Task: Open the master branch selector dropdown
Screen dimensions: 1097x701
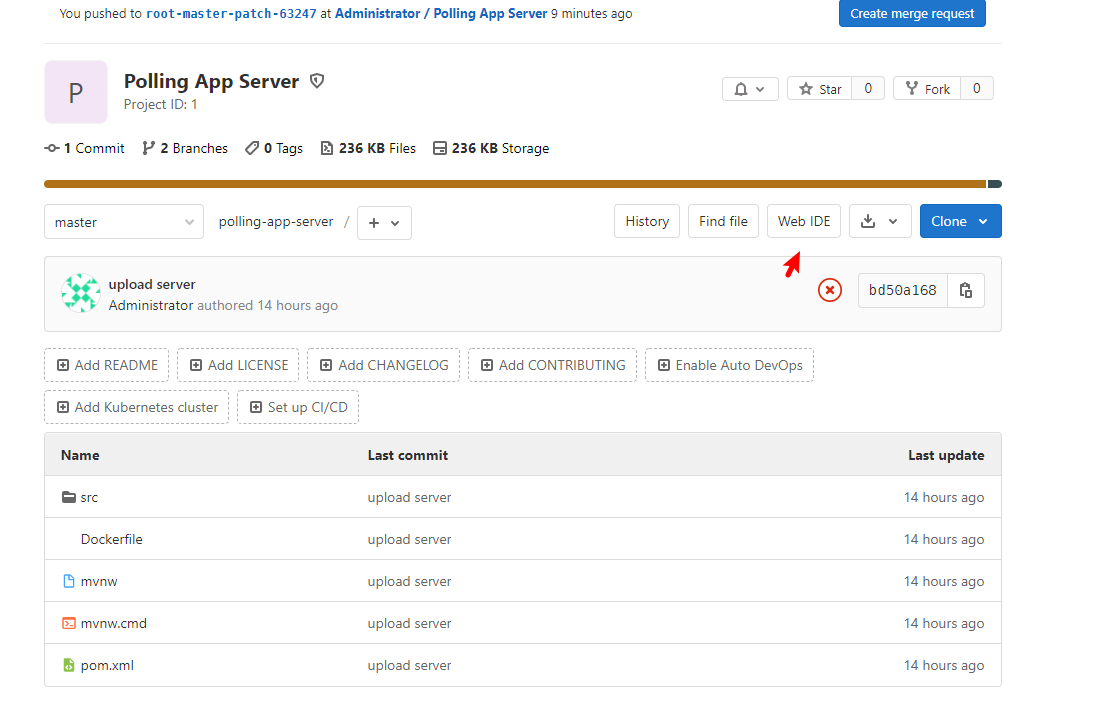Action: (x=124, y=222)
